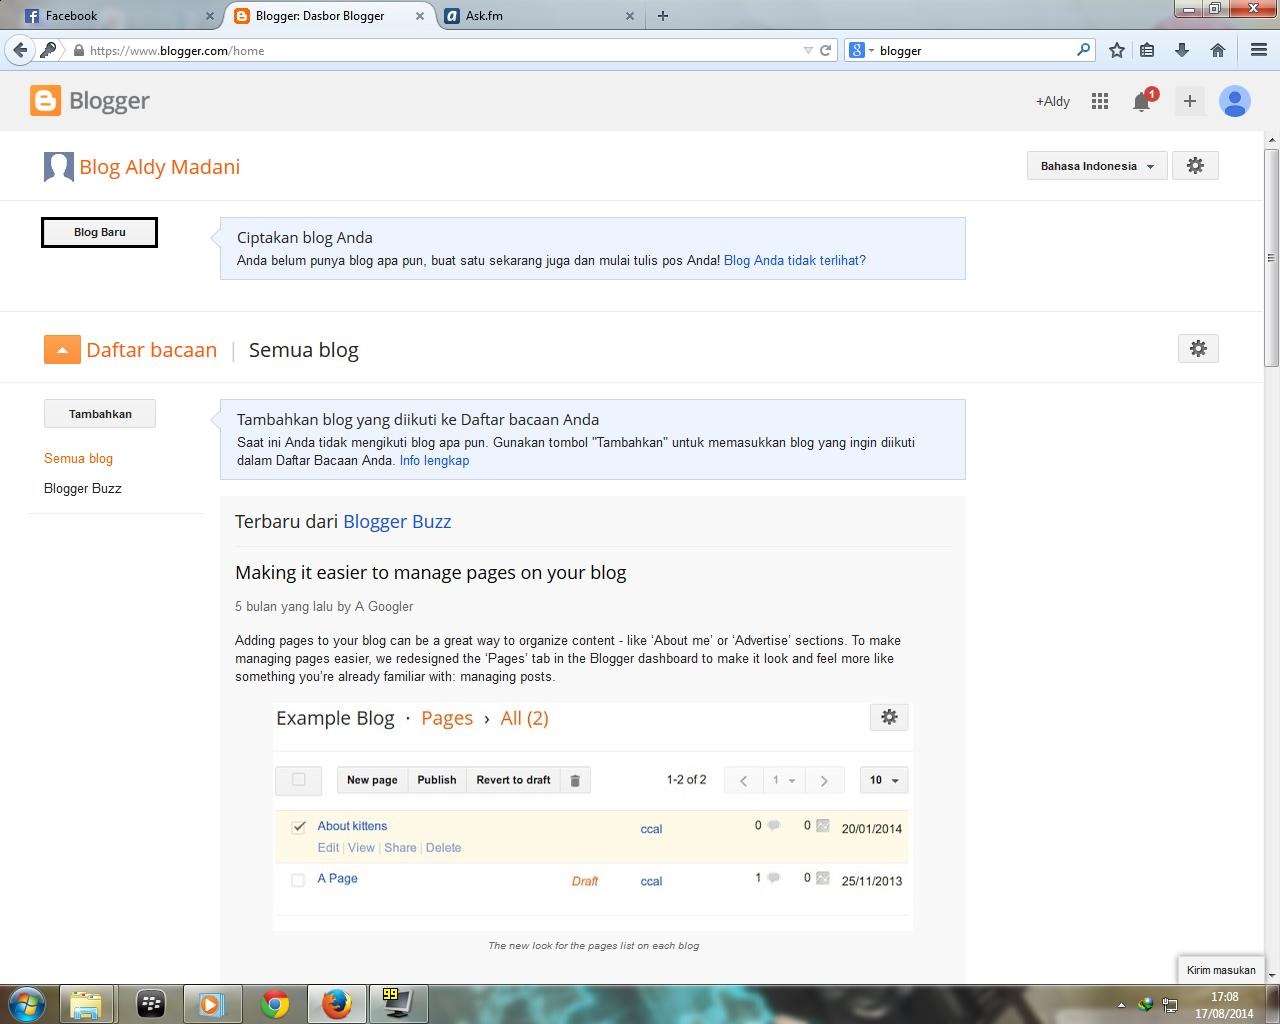Open the notifications bell showing 1 alert
1280x1024 pixels.
tap(1141, 101)
